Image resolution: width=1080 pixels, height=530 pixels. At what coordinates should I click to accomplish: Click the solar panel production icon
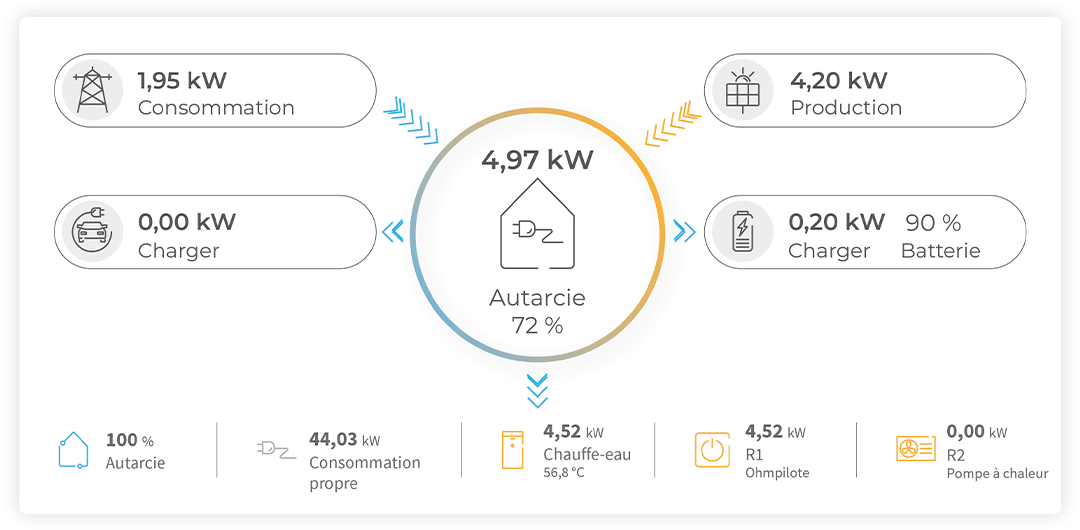[x=742, y=90]
